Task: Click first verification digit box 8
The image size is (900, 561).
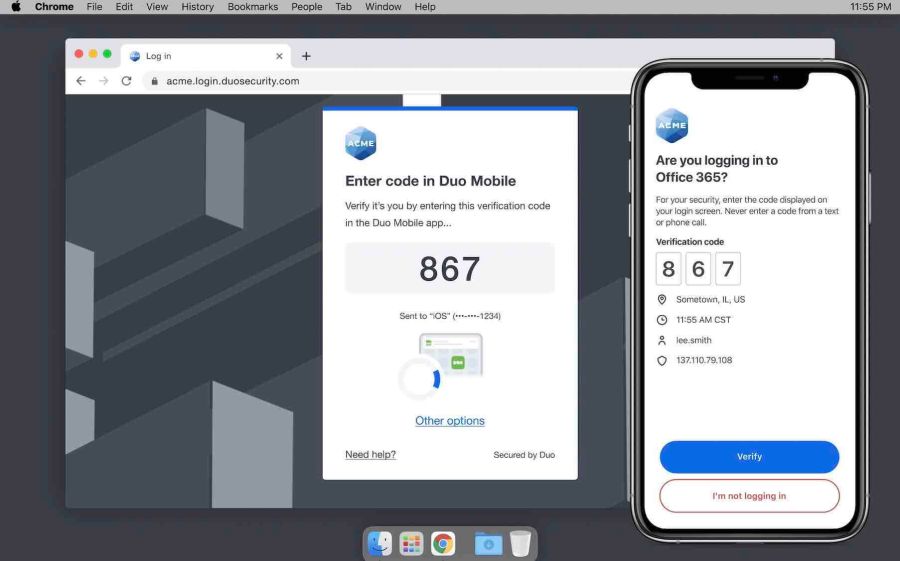Action: [x=668, y=269]
